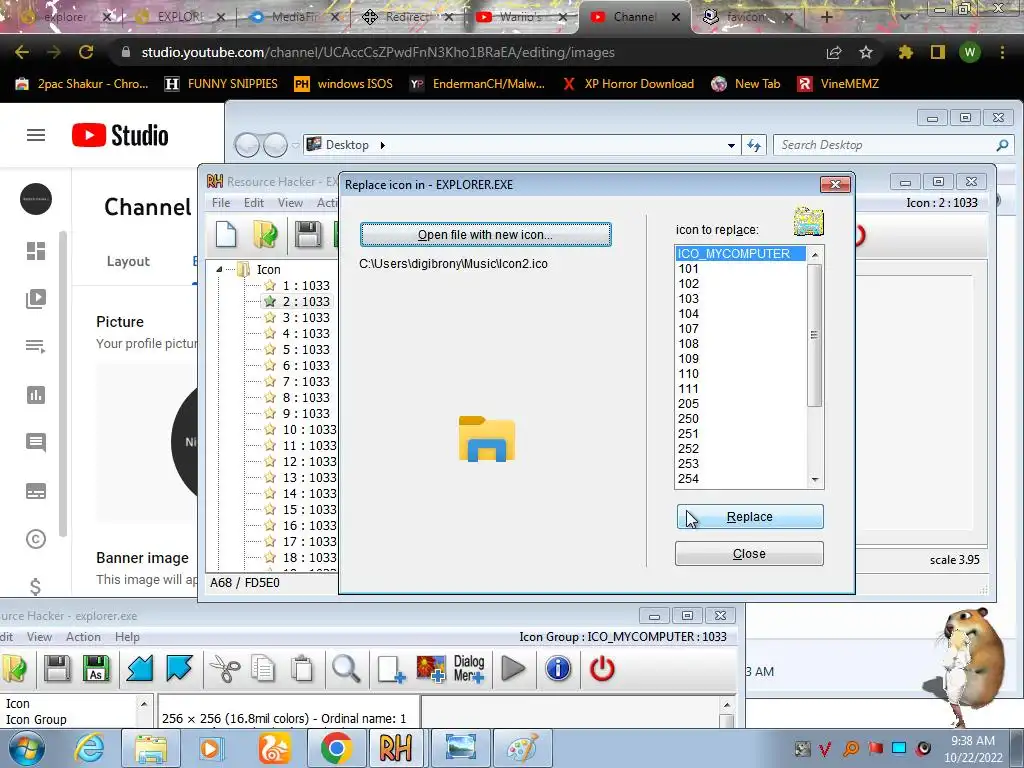Open Copyright icon in Studio sidebar
Screen dimensions: 1024x768
tap(36, 539)
